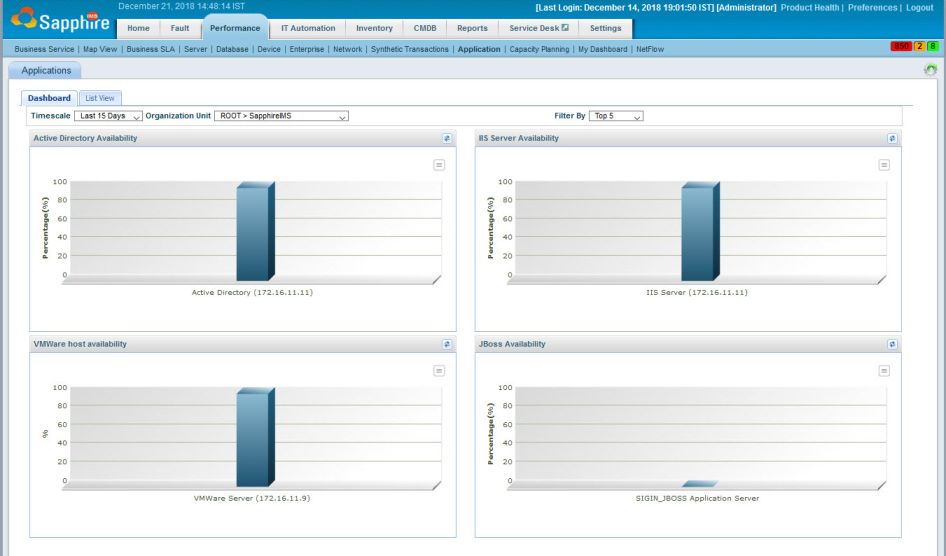Click the Logout link
Screen dimensions: 946x556
[x=919, y=8]
